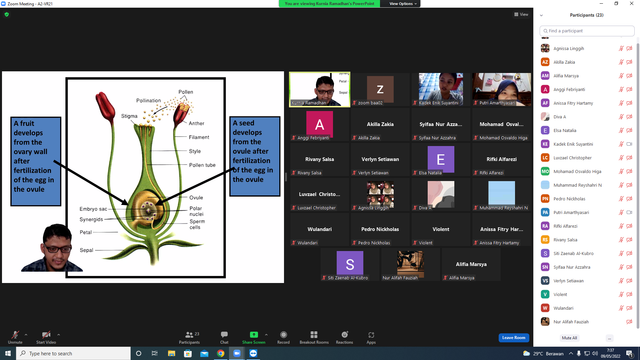Click the green encryption shield icon
Viewport: 640px width, 360px height.
pyautogui.click(x=7, y=14)
